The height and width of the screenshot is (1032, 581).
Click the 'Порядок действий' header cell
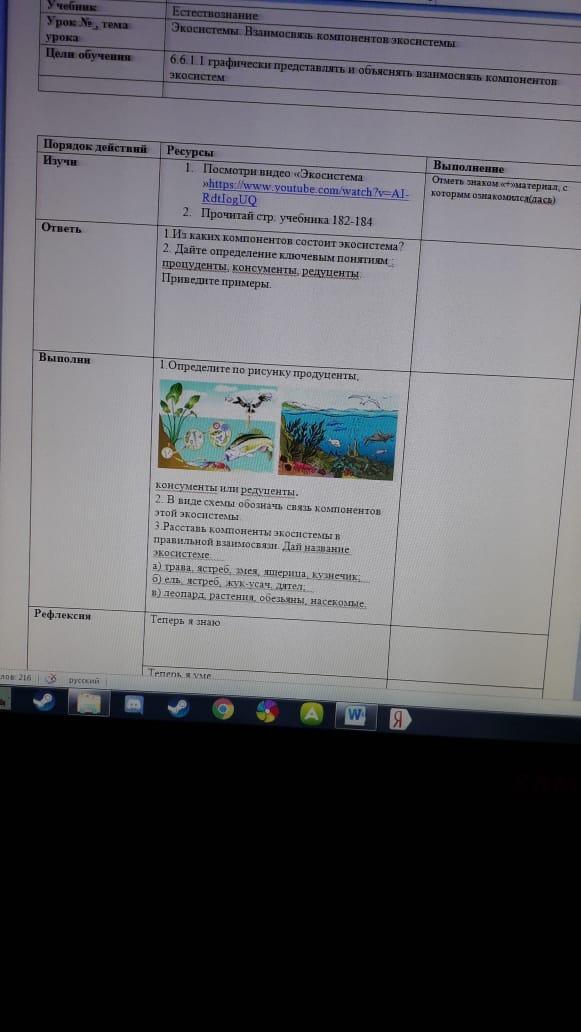coord(95,147)
